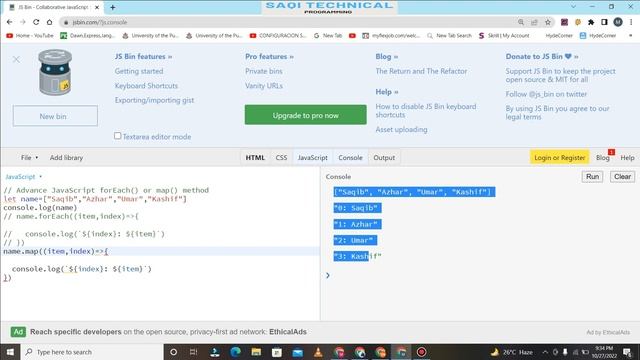This screenshot has height=360, width=640.
Task: Click the EthicalAds advertisement link
Action: (168, 332)
